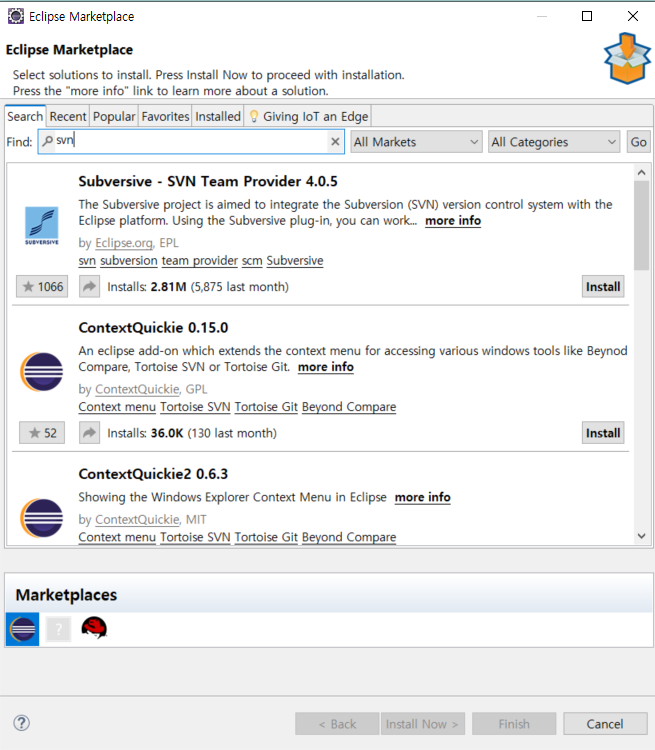The height and width of the screenshot is (750, 655).
Task: Click Beyond Compare tag under ContextQuickie 0.15.0
Action: coord(349,407)
